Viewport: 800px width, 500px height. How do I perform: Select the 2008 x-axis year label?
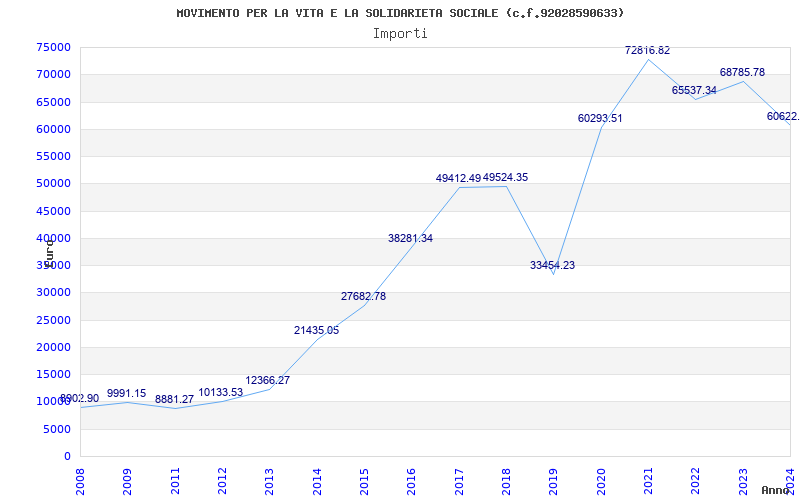(80, 482)
